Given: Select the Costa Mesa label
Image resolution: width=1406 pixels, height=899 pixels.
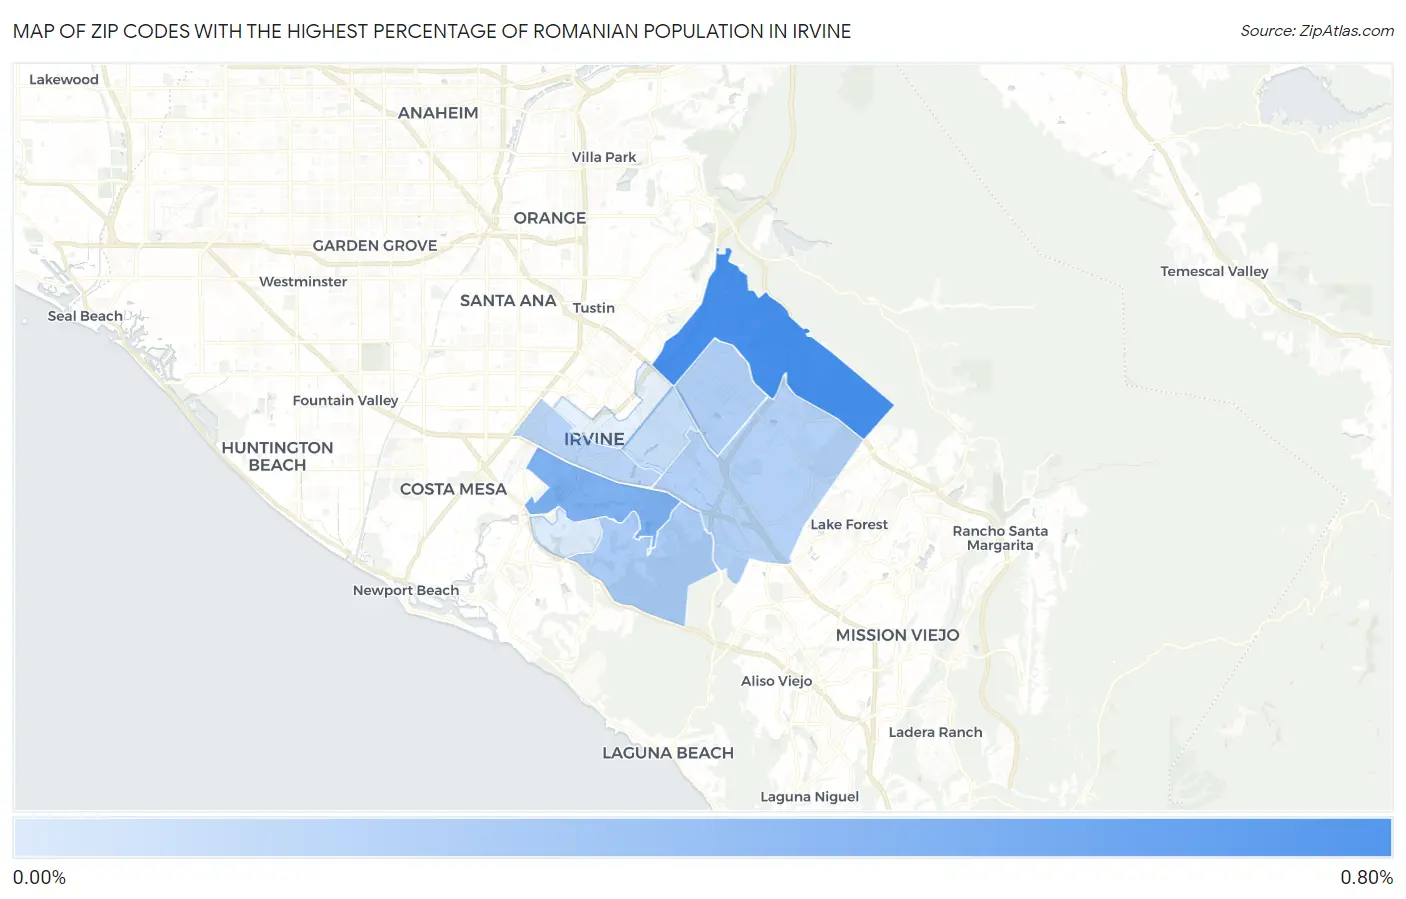Looking at the screenshot, I should (453, 489).
